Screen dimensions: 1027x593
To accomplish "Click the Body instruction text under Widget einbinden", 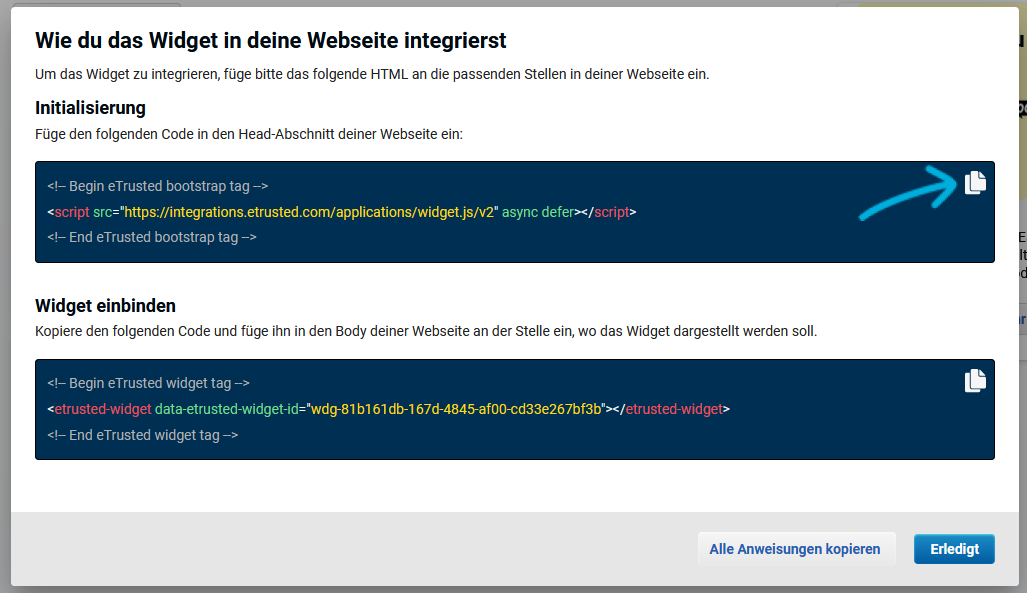I will [426, 331].
